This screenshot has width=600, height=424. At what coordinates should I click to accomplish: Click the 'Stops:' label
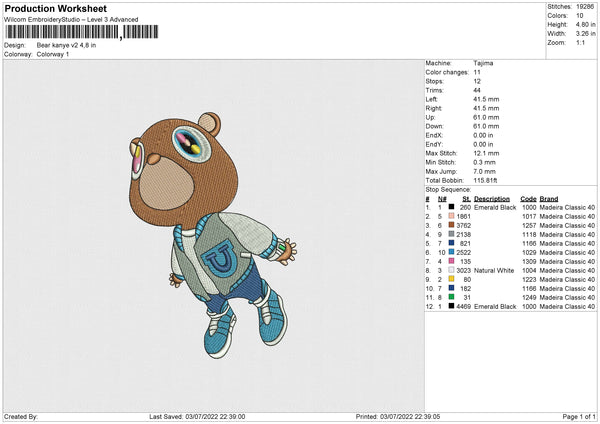click(435, 81)
